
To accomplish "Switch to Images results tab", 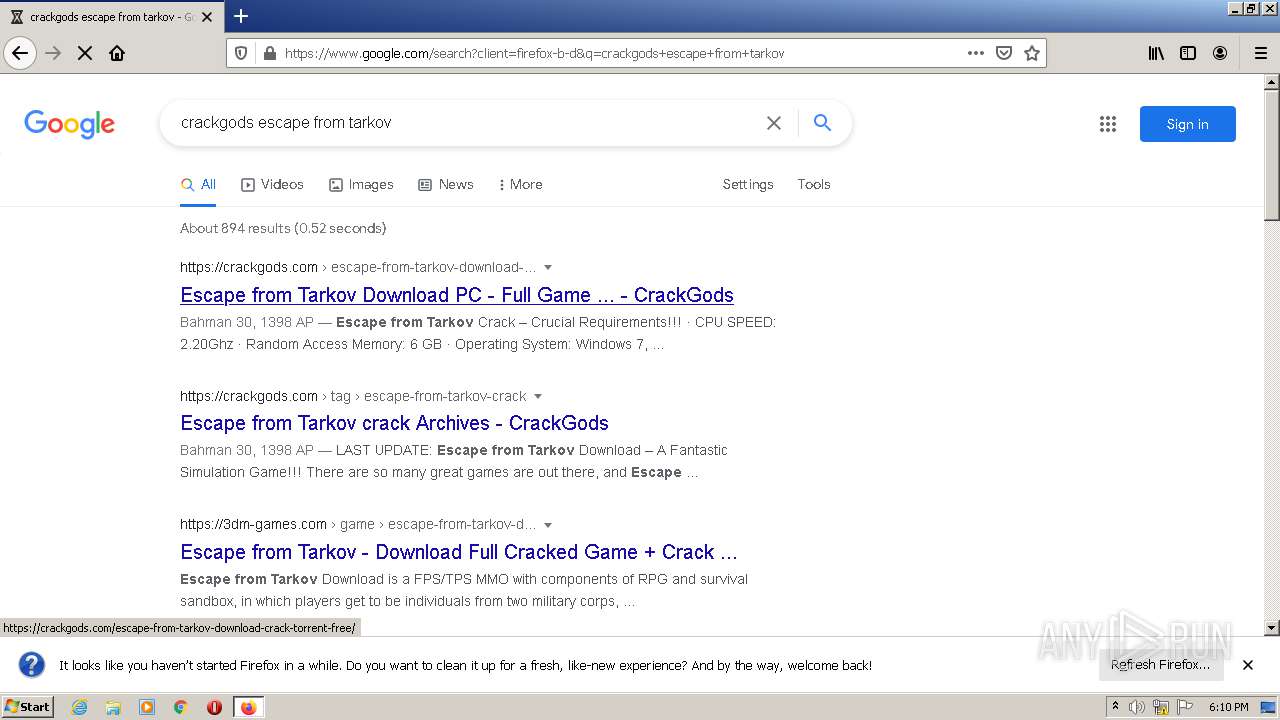I will (361, 184).
